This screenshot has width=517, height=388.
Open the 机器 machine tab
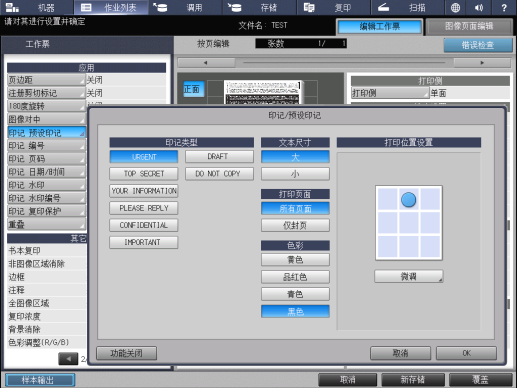(37, 7)
